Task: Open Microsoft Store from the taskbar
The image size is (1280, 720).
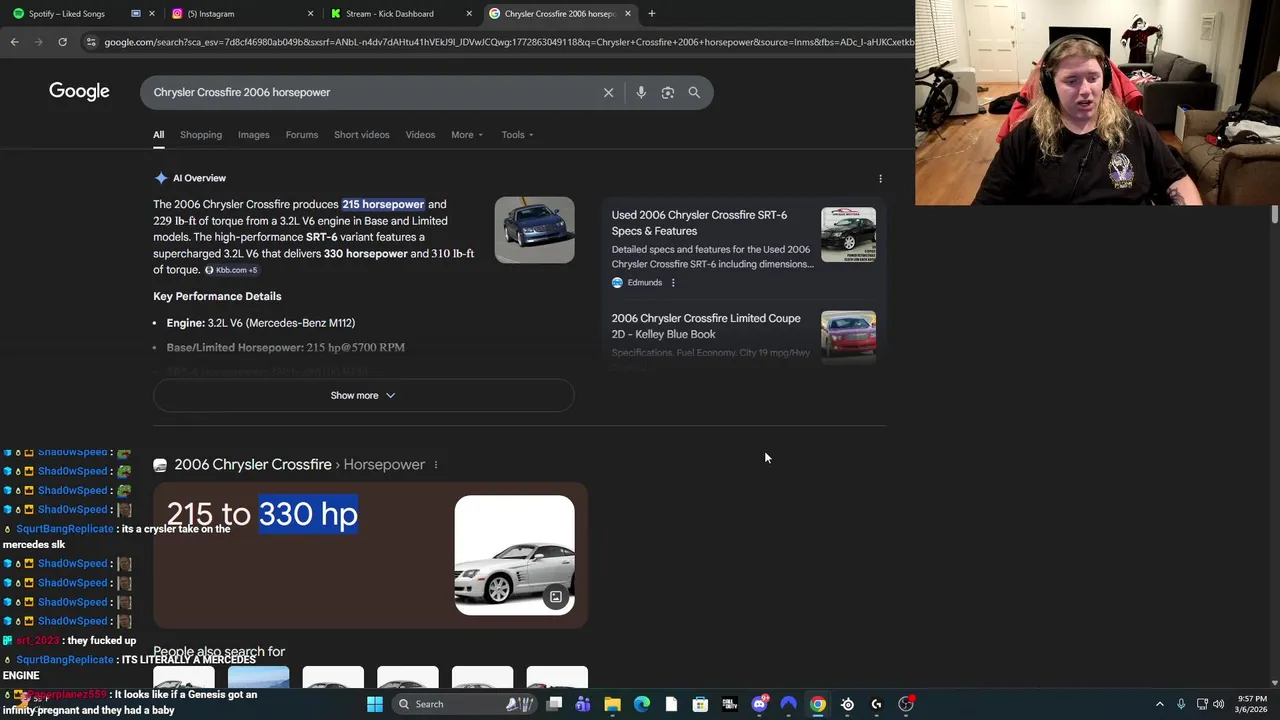Action: [700, 704]
